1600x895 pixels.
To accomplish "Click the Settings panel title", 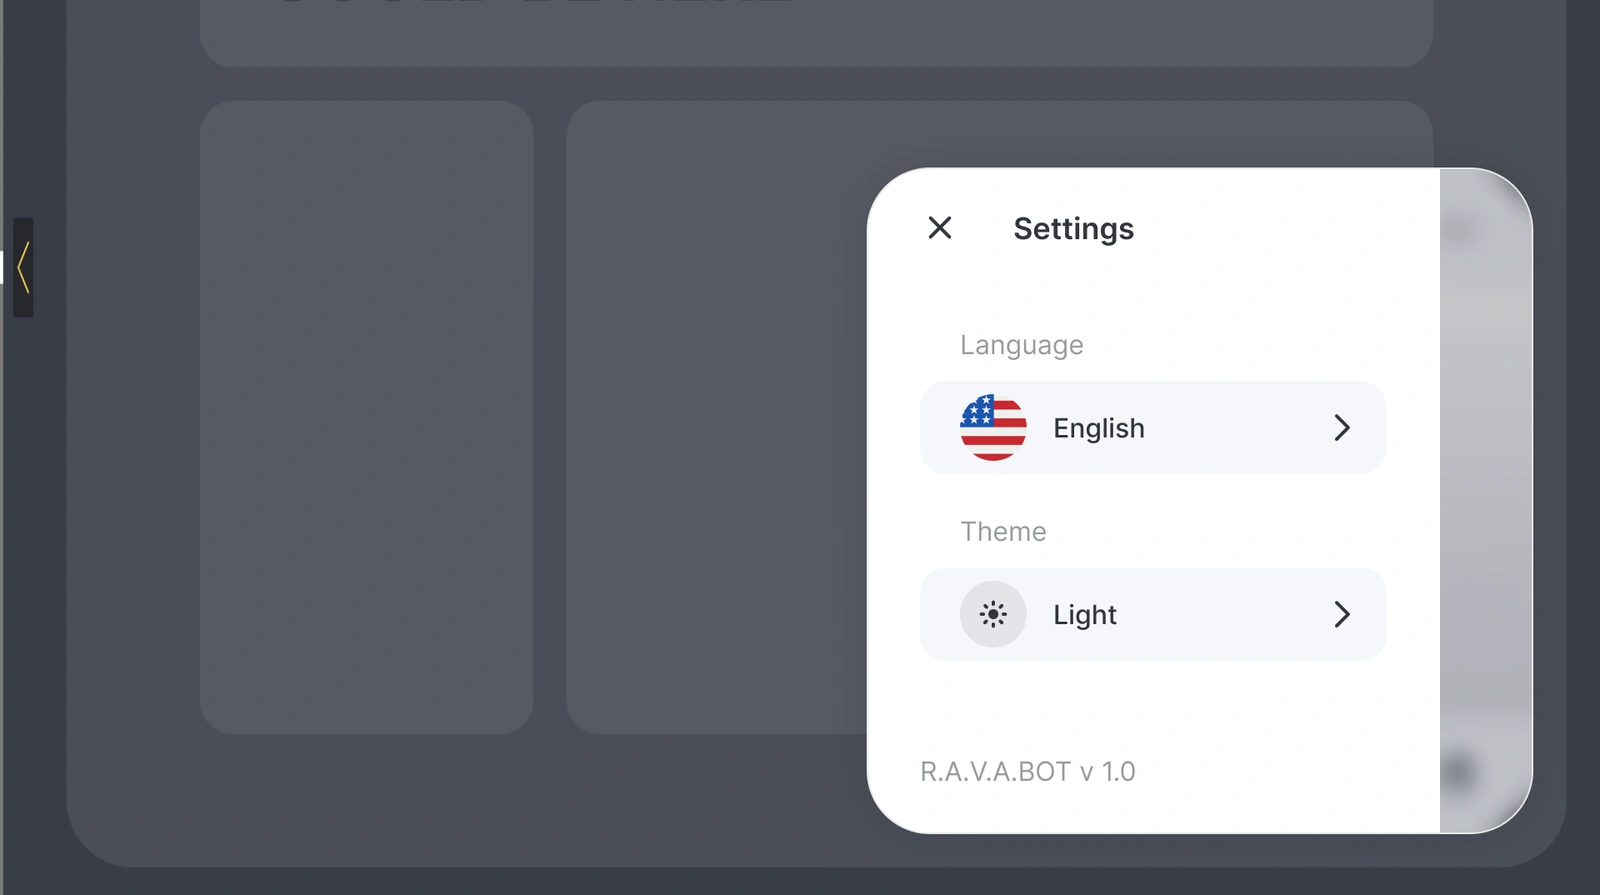I will pos(1074,228).
